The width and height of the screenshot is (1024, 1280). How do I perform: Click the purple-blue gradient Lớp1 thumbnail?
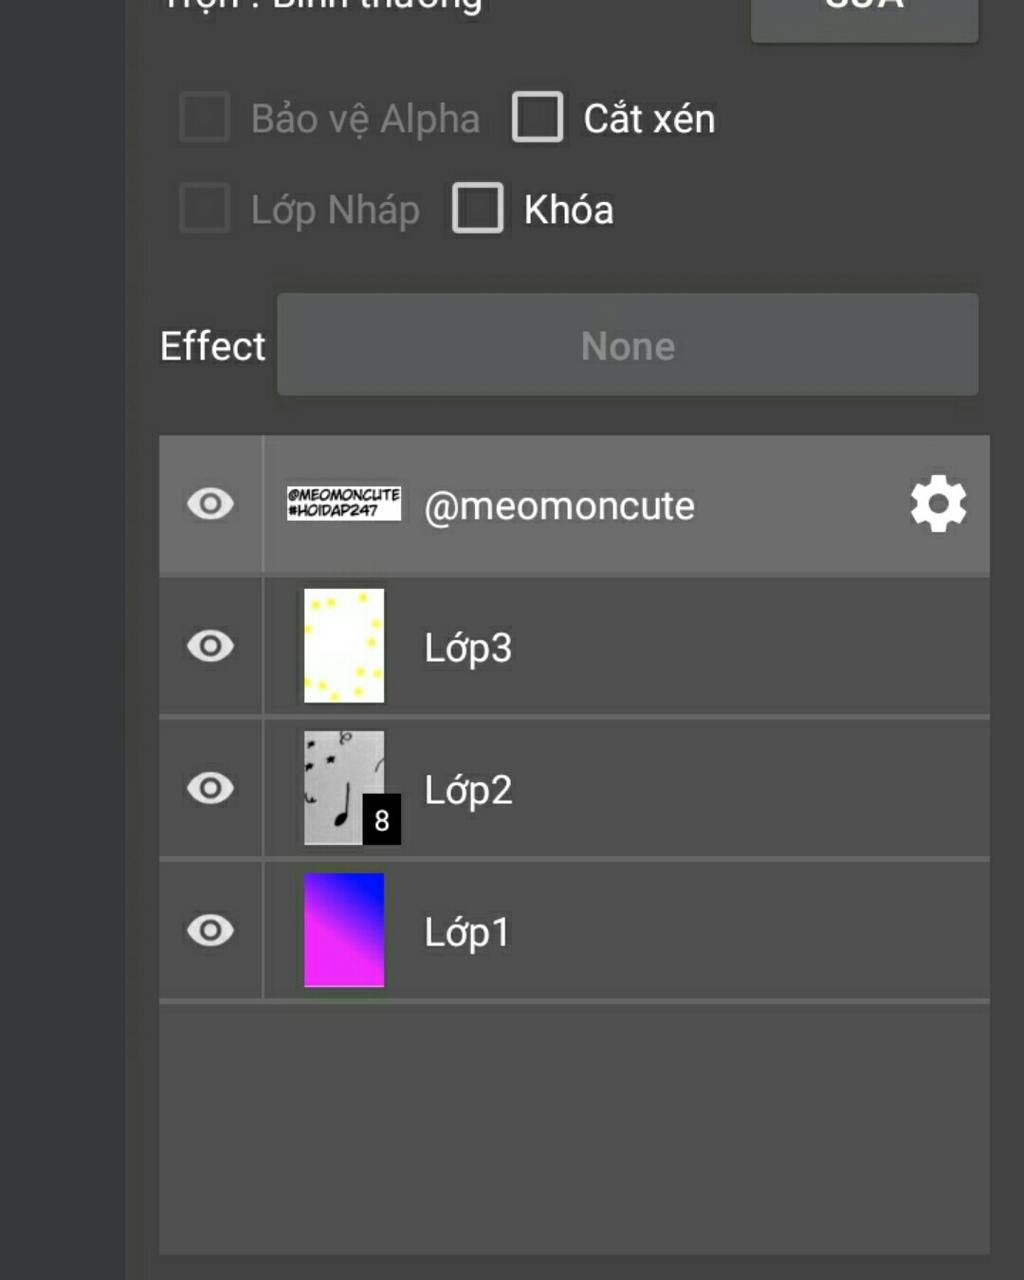pyautogui.click(x=344, y=930)
